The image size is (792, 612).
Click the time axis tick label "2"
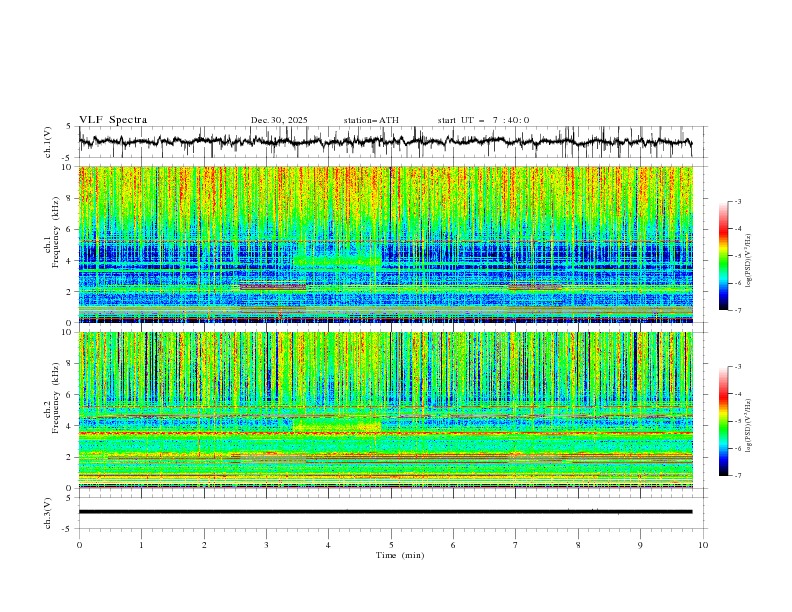[204, 545]
